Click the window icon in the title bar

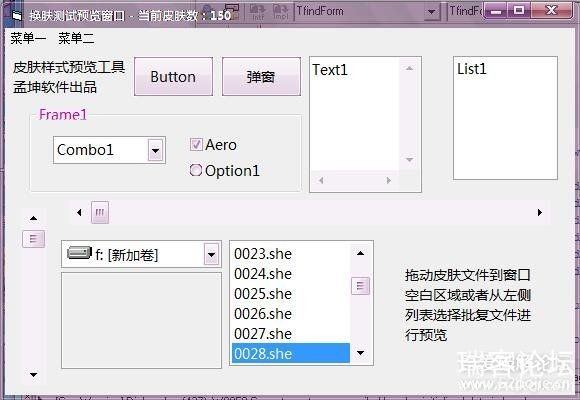[x=17, y=15]
